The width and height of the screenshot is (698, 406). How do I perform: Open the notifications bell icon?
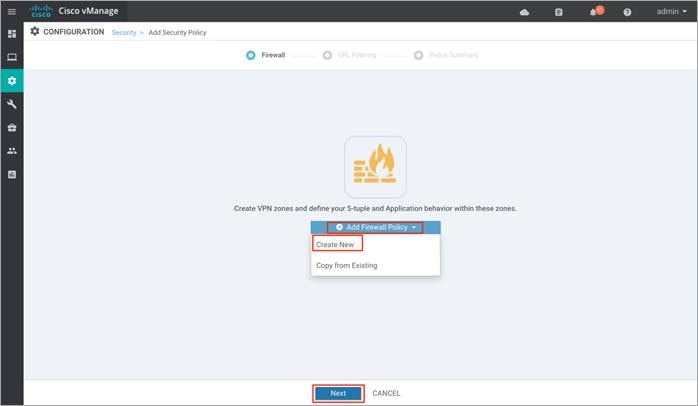click(593, 12)
